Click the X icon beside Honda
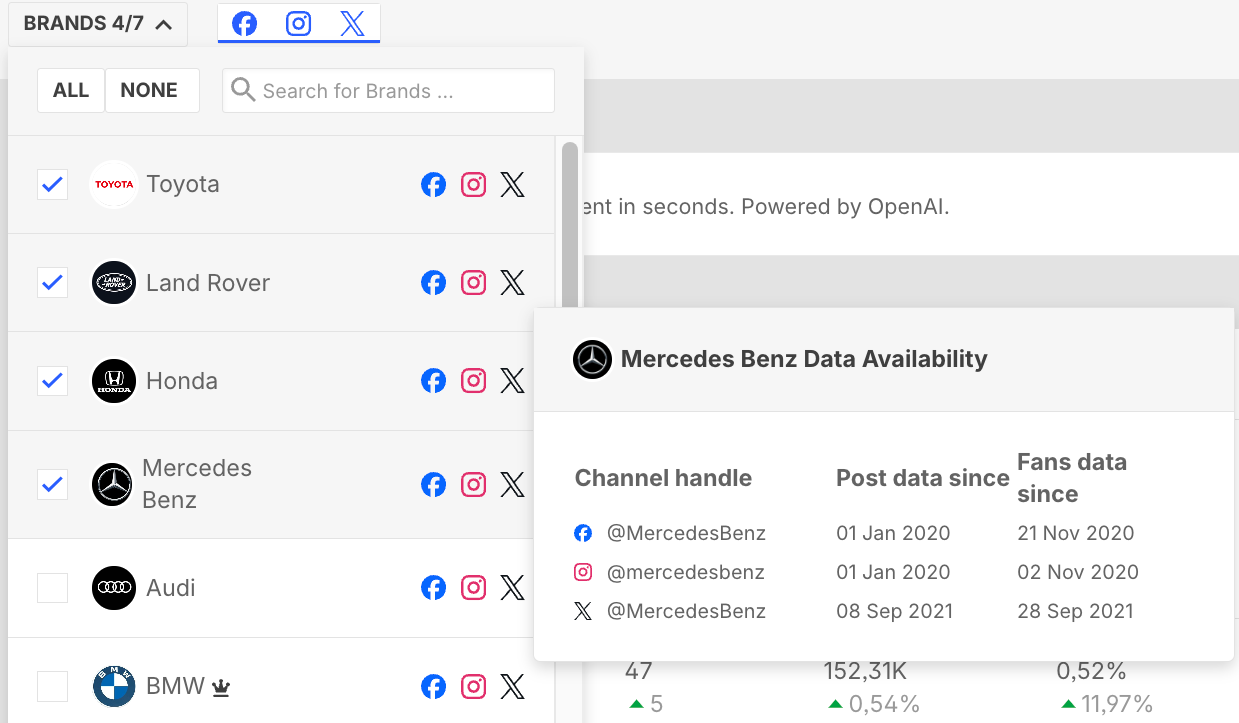 [512, 380]
